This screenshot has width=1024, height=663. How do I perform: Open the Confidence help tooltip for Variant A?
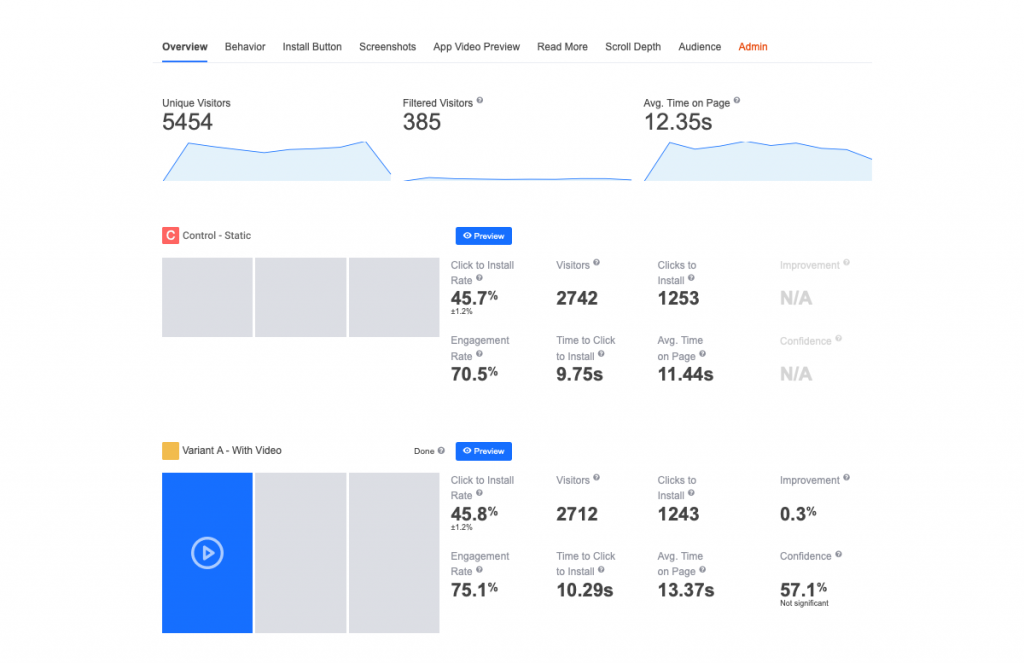[838, 555]
